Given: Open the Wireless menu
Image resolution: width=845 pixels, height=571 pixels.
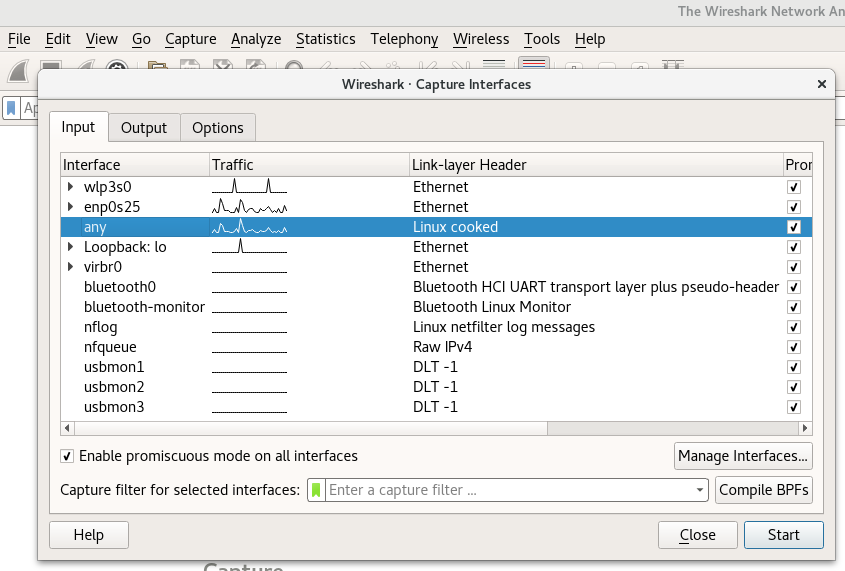Looking at the screenshot, I should point(481,39).
